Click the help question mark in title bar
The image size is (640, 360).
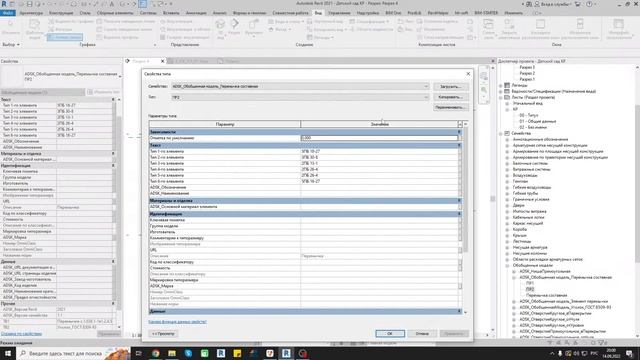click(x=589, y=4)
